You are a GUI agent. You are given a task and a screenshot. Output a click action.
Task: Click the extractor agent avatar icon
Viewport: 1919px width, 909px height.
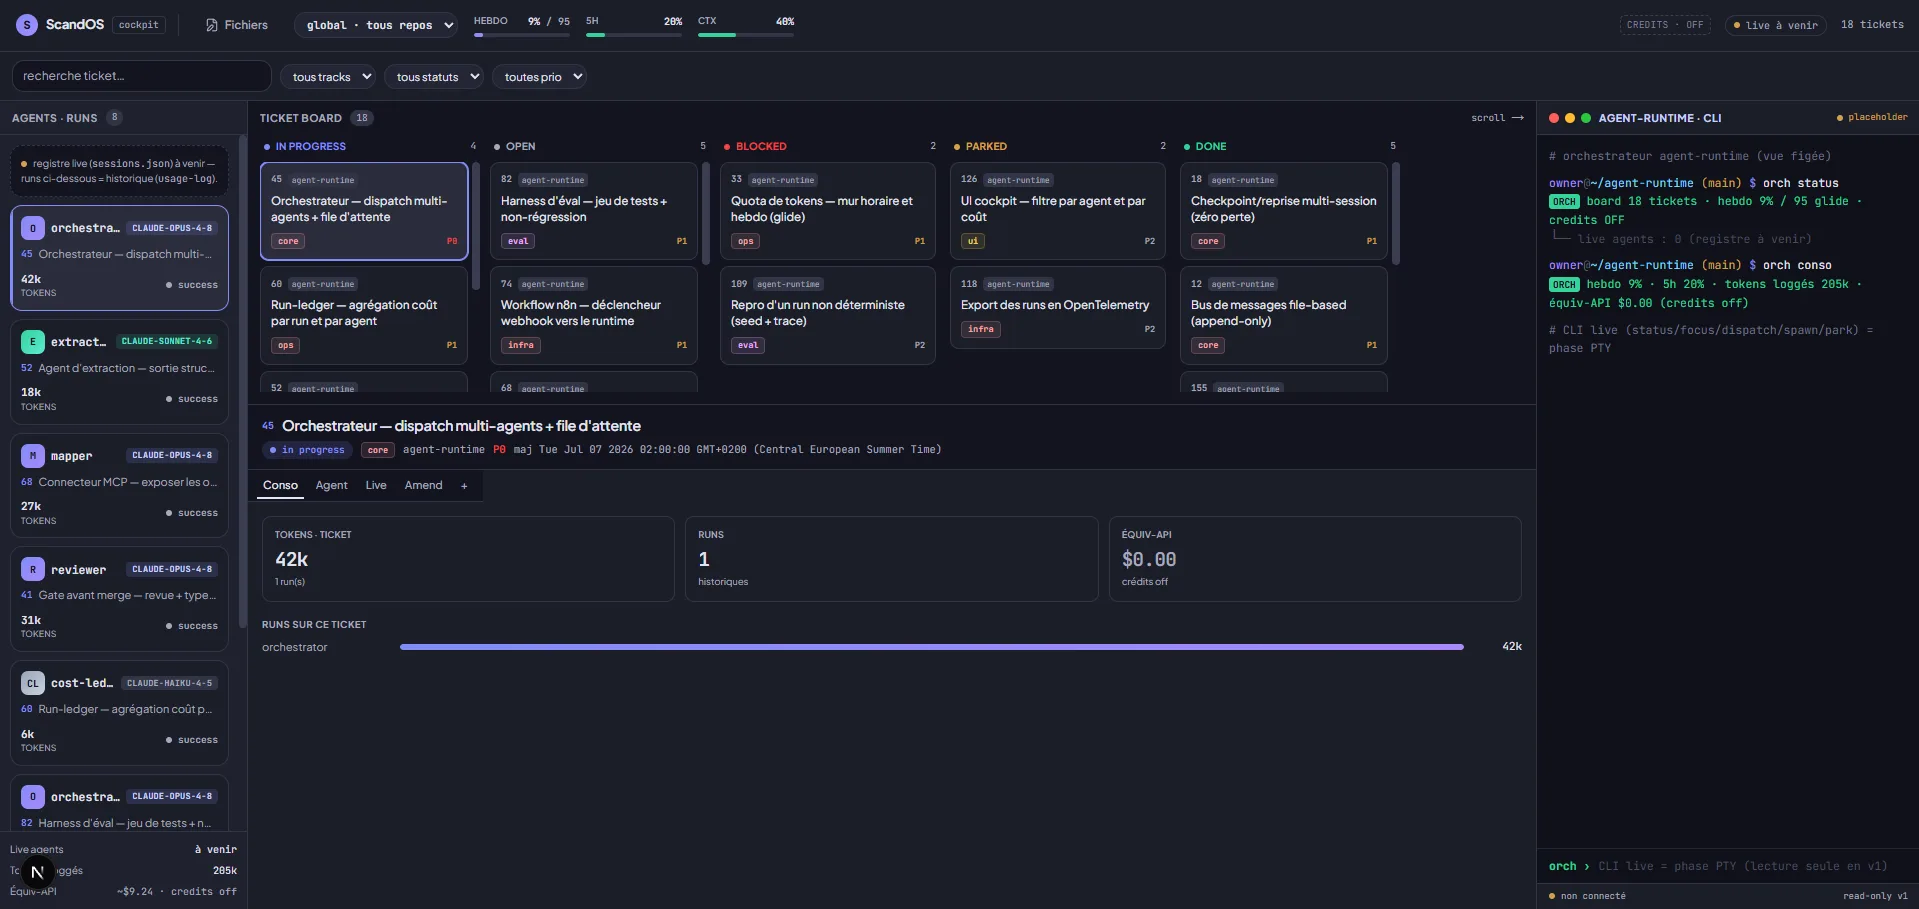click(x=32, y=342)
